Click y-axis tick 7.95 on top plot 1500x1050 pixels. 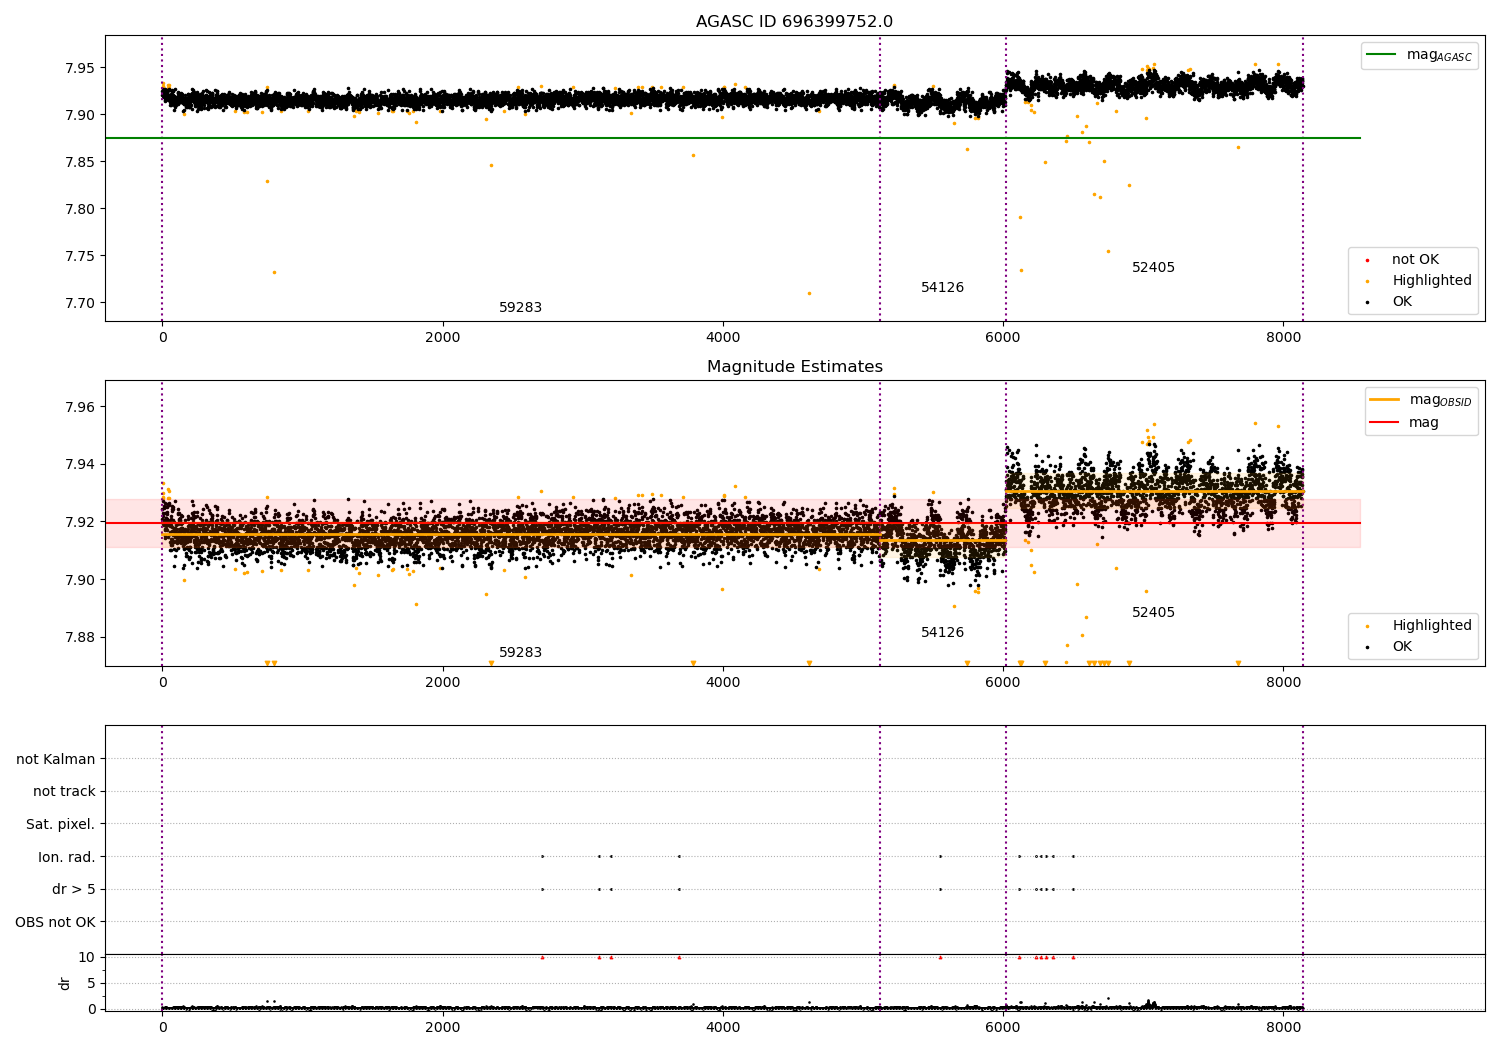[78, 69]
